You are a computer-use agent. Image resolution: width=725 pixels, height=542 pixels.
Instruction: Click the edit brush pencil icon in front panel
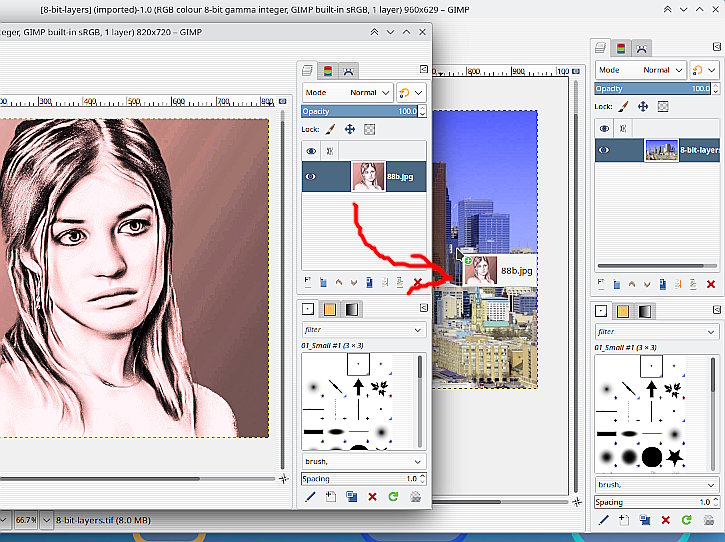310,496
